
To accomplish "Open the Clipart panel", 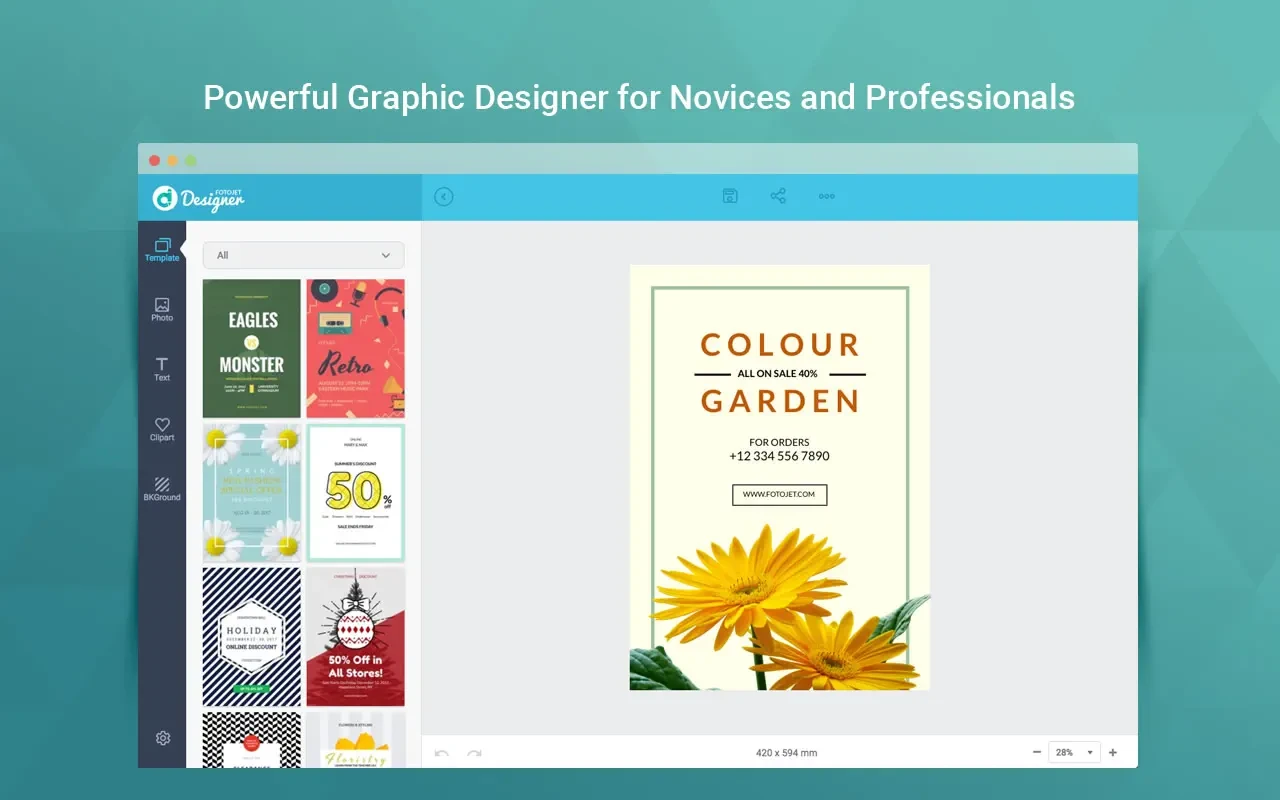I will tap(162, 428).
